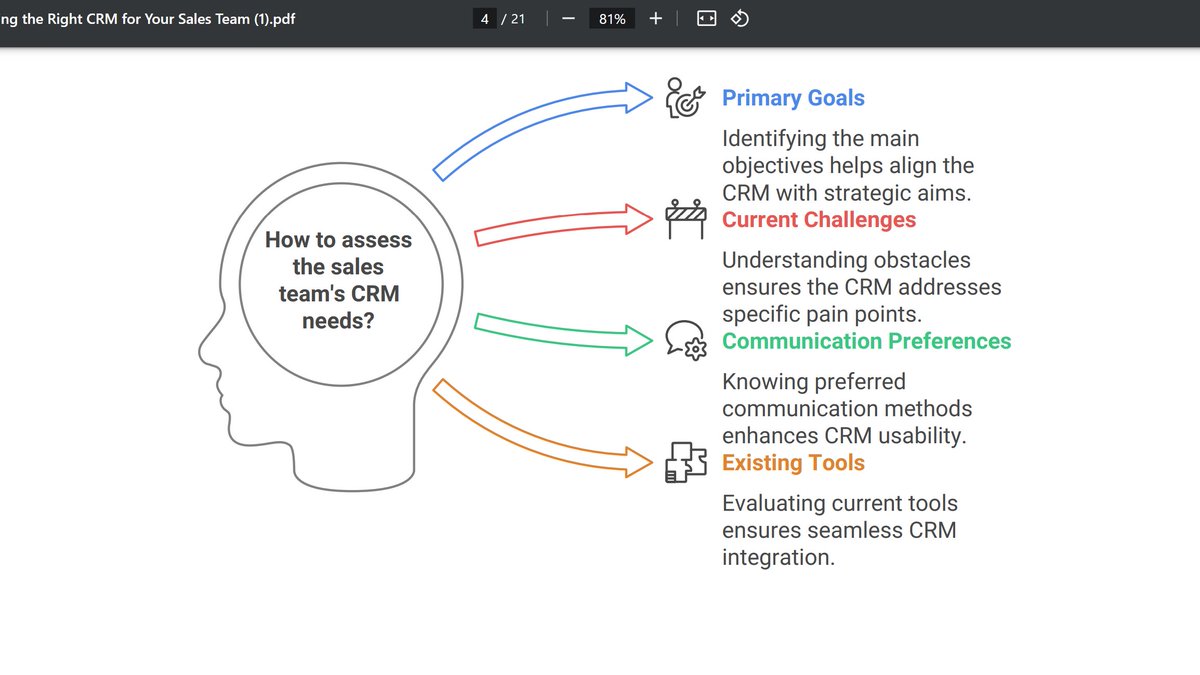1200x675 pixels.
Task: Click the zoom in plus button
Action: 656,19
